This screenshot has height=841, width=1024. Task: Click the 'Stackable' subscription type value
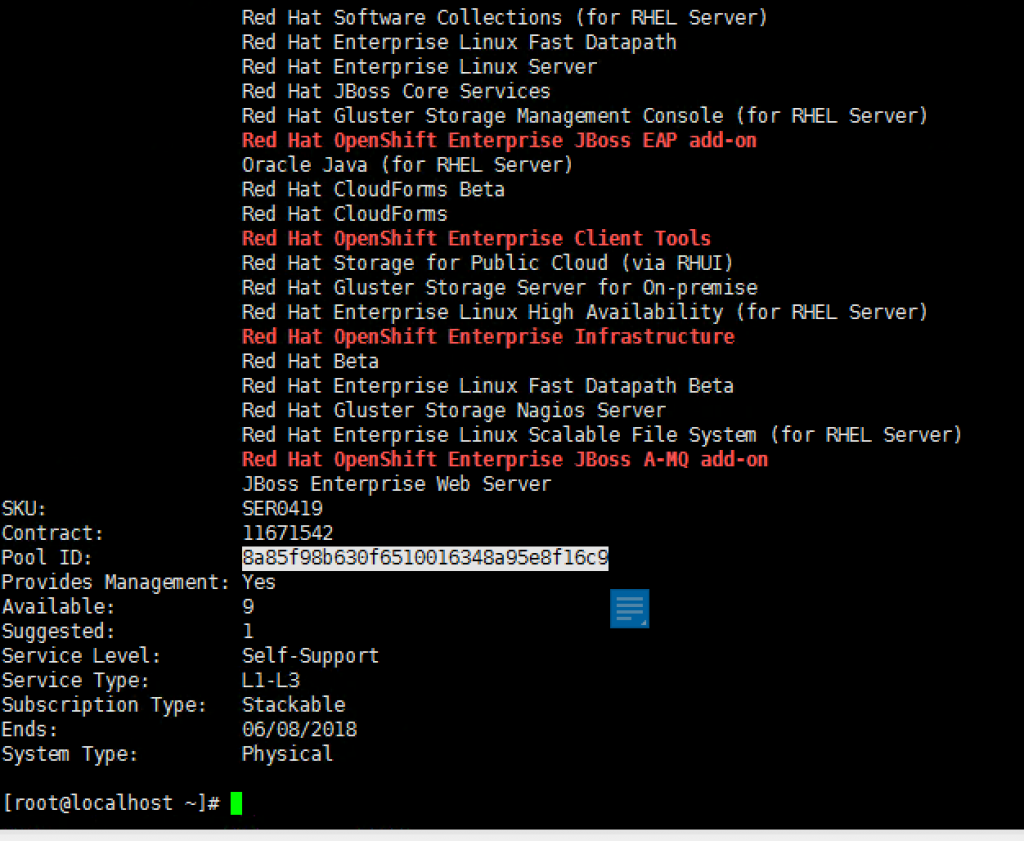point(293,705)
